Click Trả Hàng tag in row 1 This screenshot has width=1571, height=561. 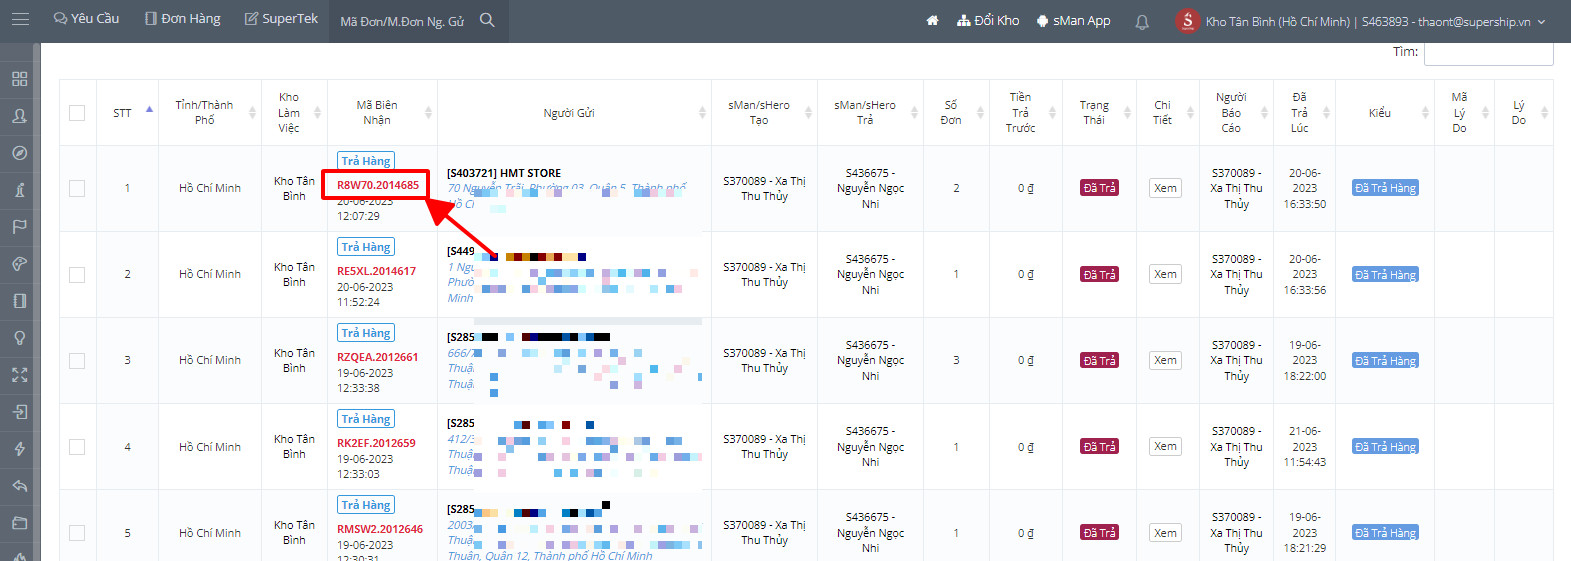(366, 161)
